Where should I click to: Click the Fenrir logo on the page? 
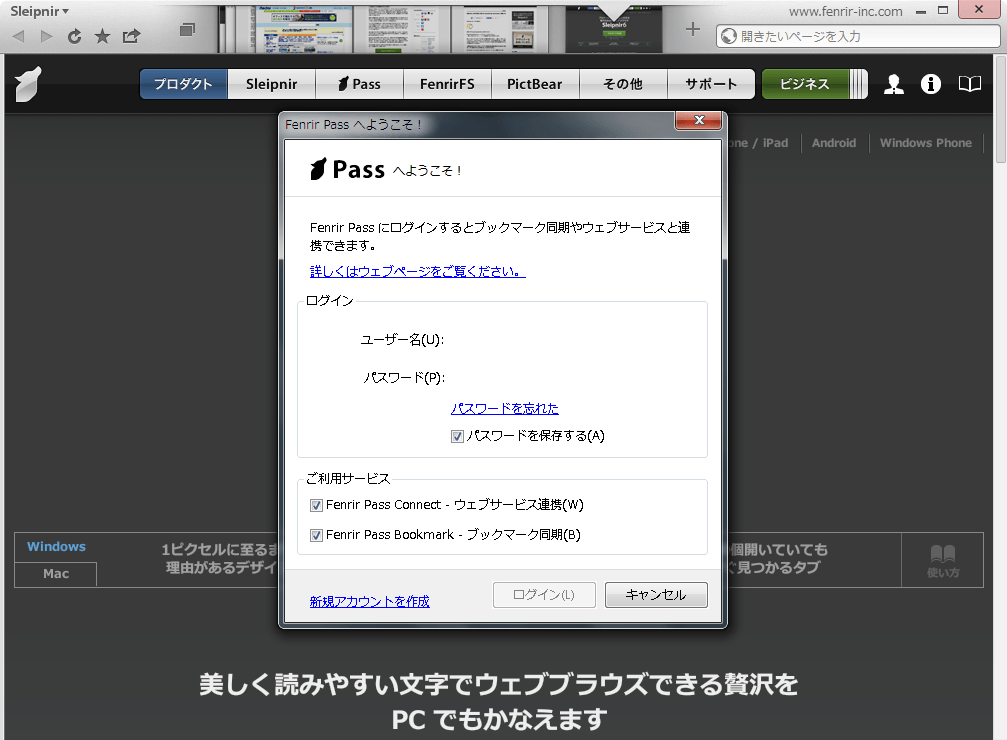point(28,84)
